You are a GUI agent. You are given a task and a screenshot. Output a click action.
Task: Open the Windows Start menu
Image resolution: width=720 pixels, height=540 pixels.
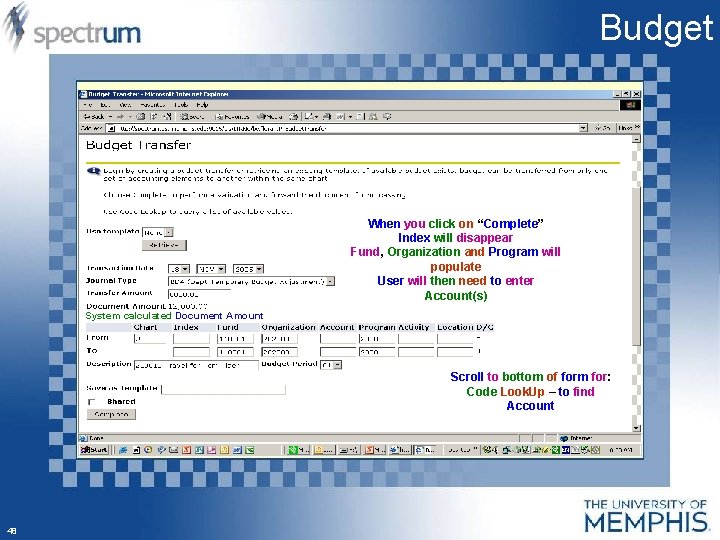point(94,450)
